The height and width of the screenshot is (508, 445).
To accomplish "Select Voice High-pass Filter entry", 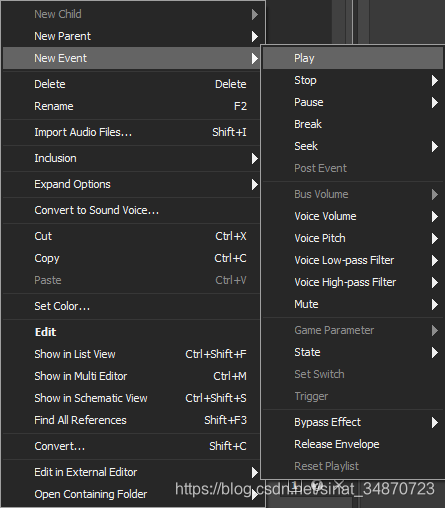I will click(353, 282).
